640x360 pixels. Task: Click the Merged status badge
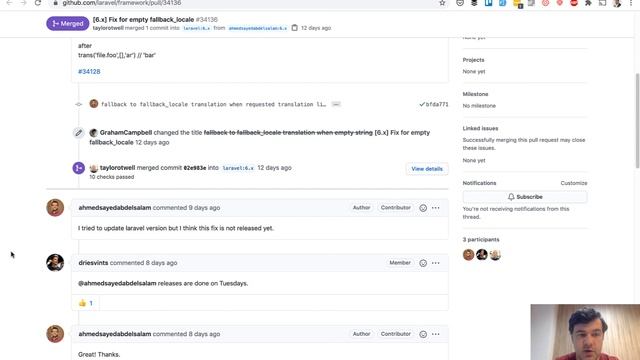pyautogui.click(x=67, y=24)
